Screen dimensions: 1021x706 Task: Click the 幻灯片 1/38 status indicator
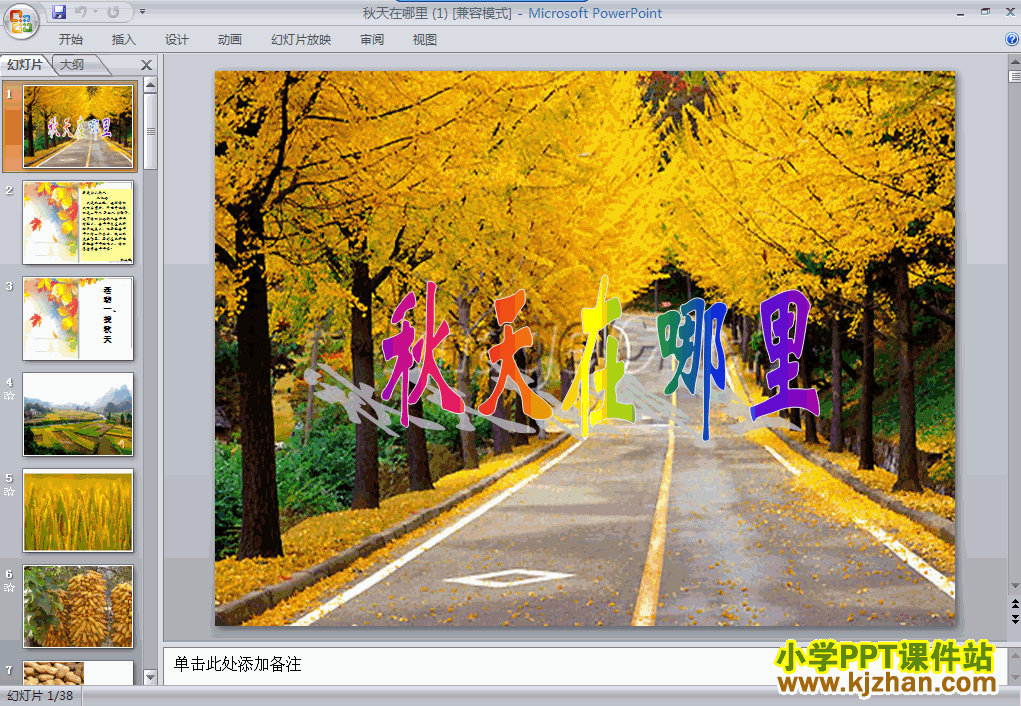coord(40,696)
